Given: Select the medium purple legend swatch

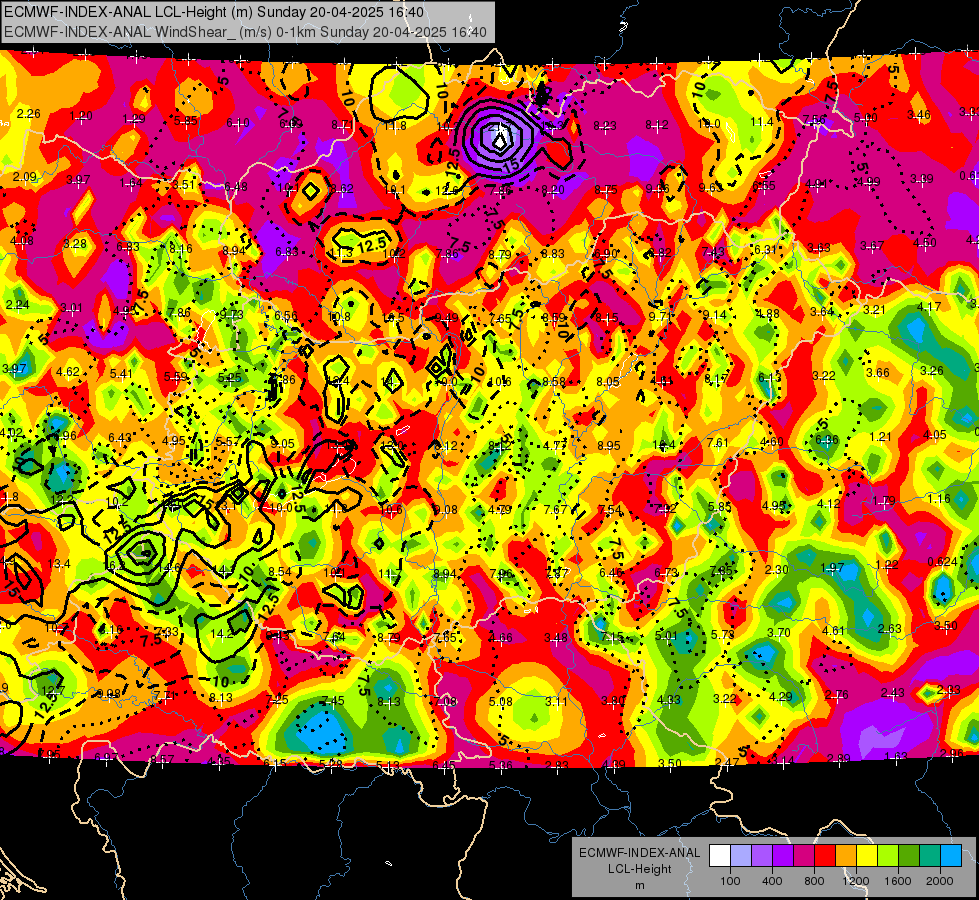Looking at the screenshot, I should 762,856.
